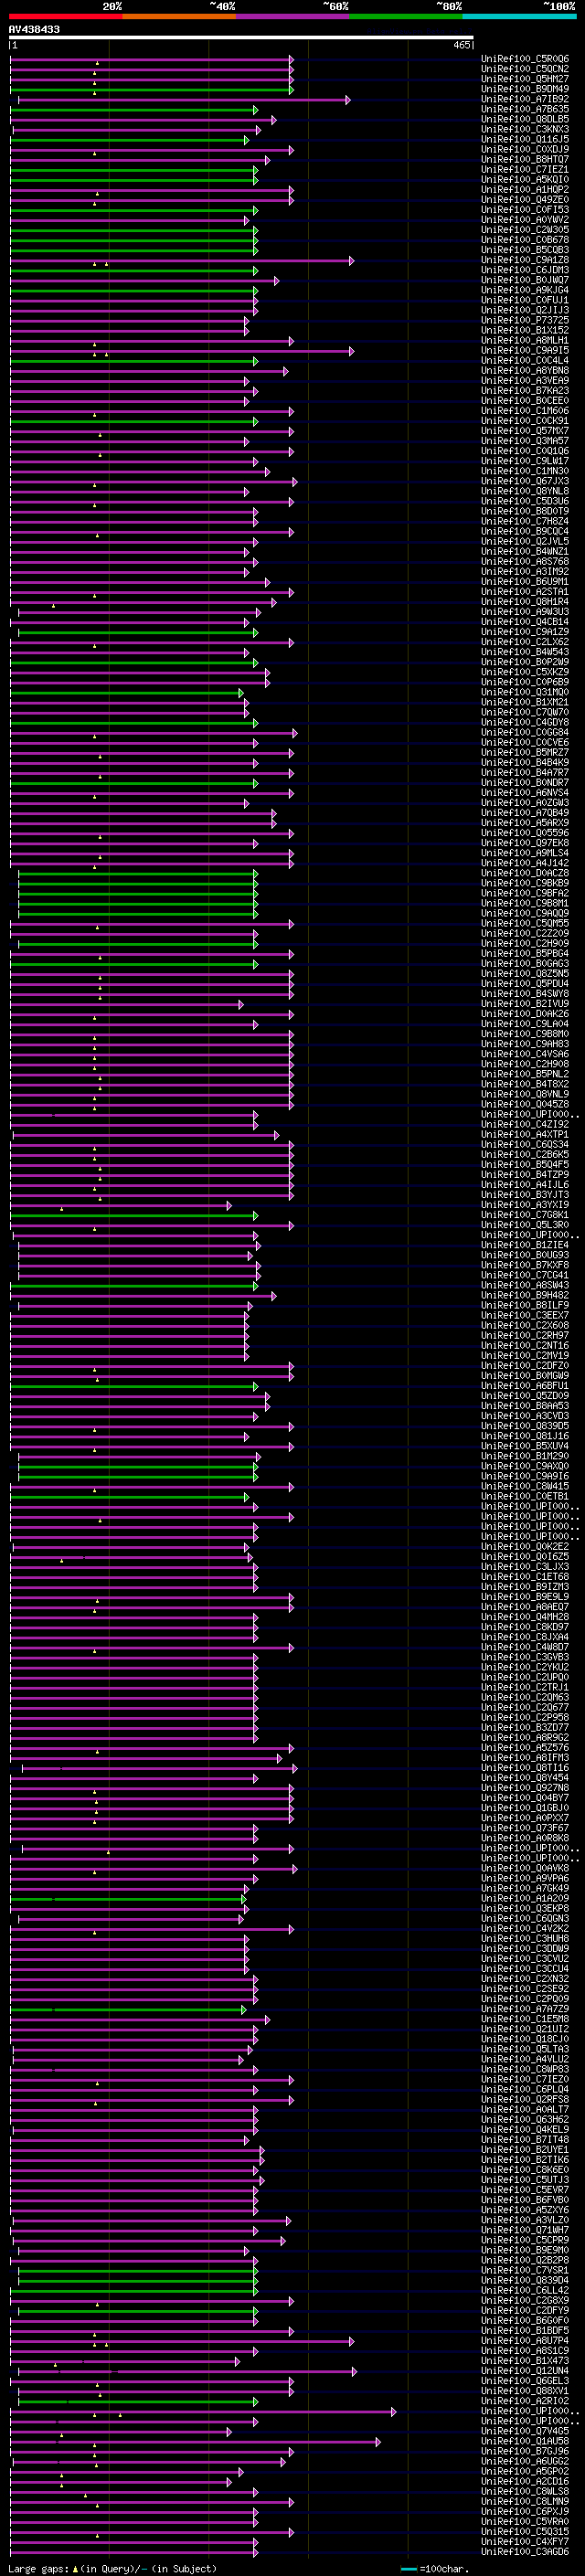Image resolution: width=585 pixels, height=2576 pixels.
Task: Click the green alignment bar for UniRef100_B9DM49
Action: 151,90
